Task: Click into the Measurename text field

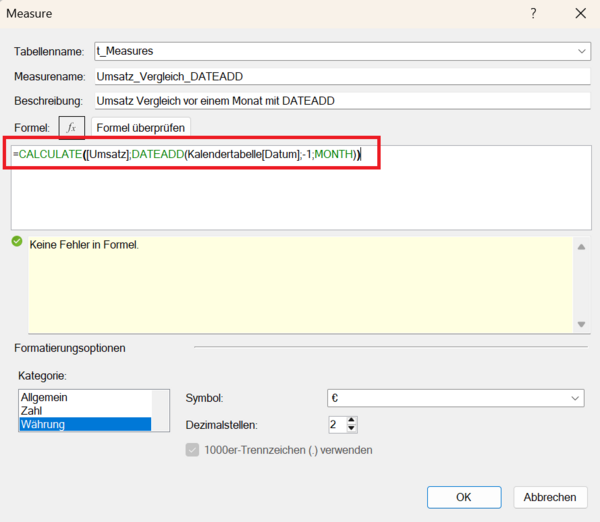Action: (340, 76)
